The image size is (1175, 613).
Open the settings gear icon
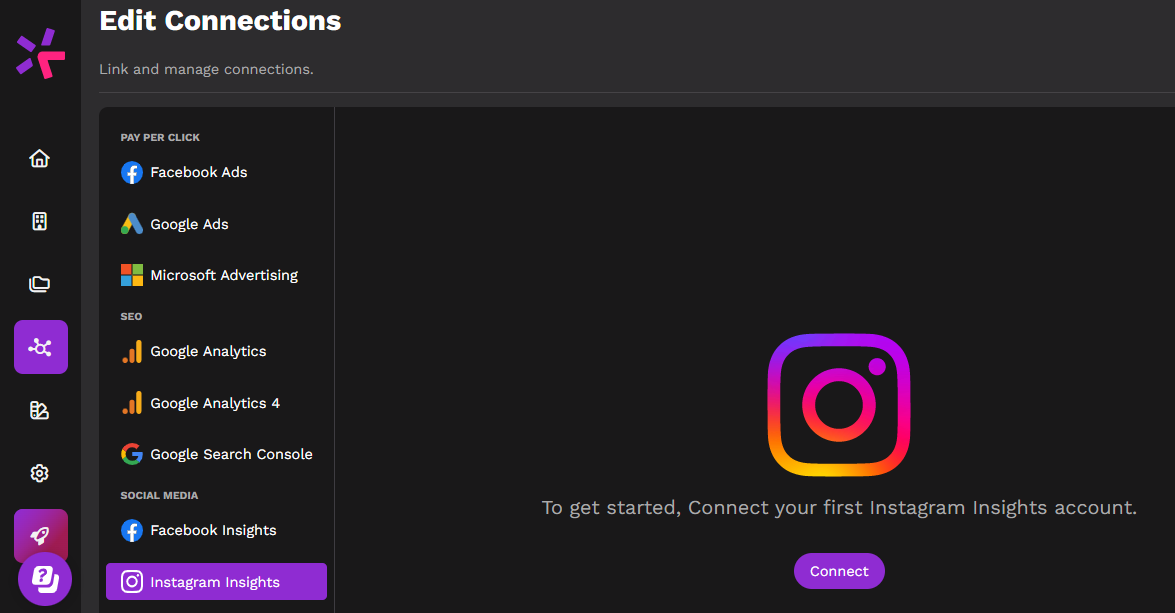pos(40,473)
